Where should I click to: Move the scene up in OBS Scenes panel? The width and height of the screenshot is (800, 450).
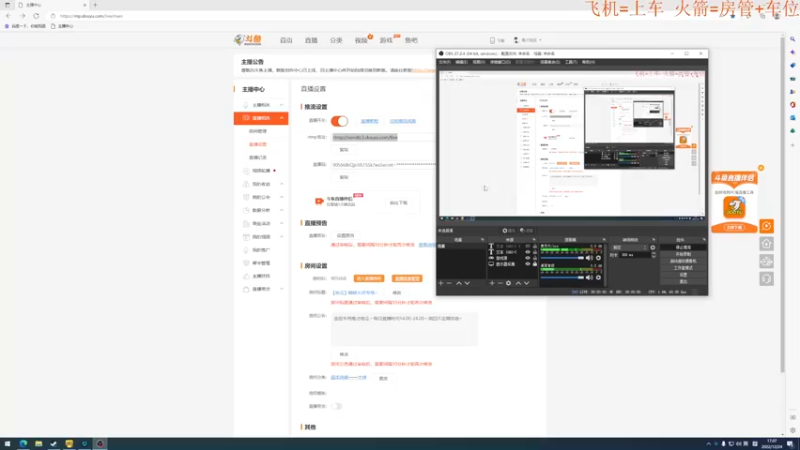tap(459, 283)
